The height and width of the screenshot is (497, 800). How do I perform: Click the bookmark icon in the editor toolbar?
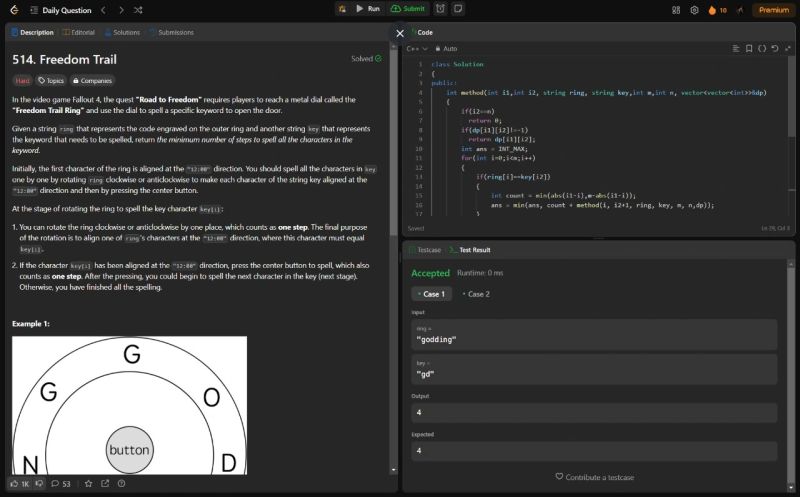click(749, 48)
